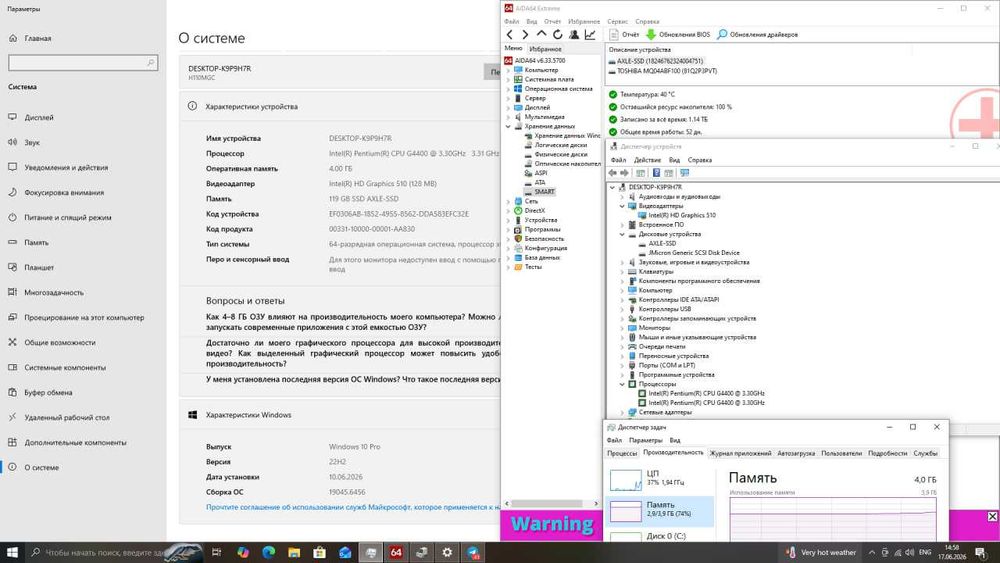The image size is (1000, 563).
Task: Open the AIDA64 graph chart icon
Action: 590,34
